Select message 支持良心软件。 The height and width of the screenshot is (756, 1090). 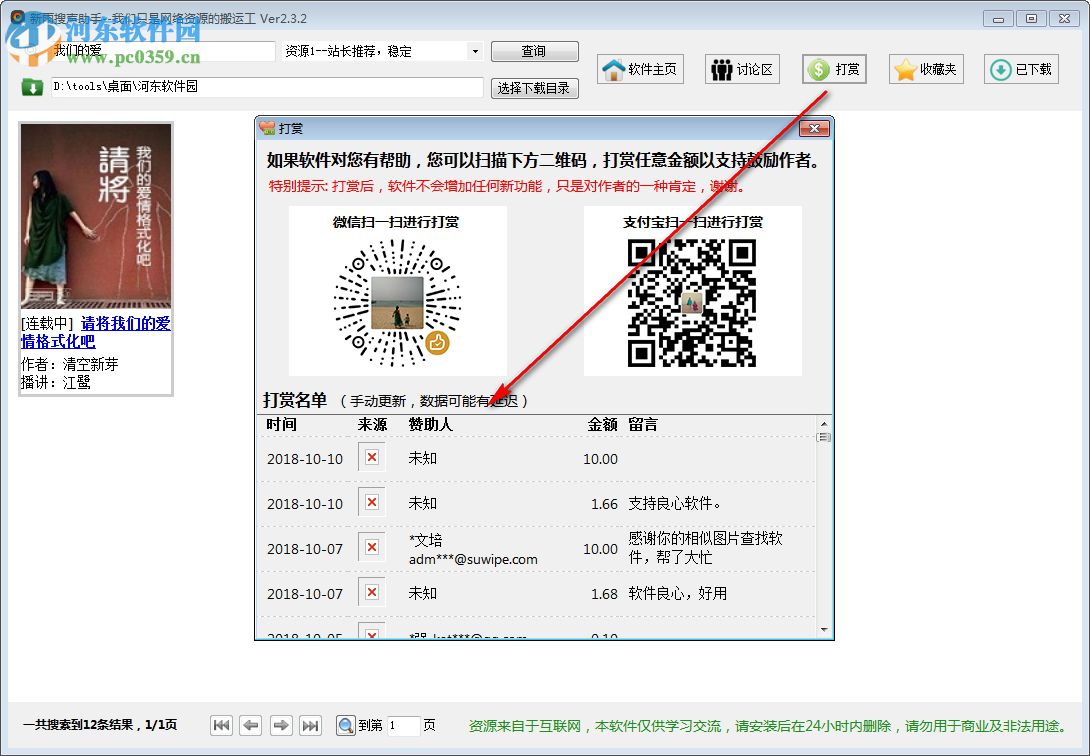pyautogui.click(x=675, y=503)
